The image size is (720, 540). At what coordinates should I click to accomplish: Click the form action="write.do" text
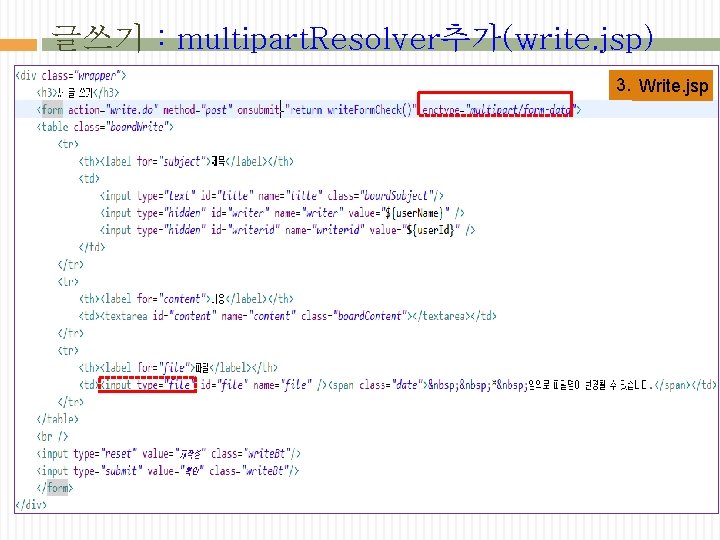tap(97, 110)
